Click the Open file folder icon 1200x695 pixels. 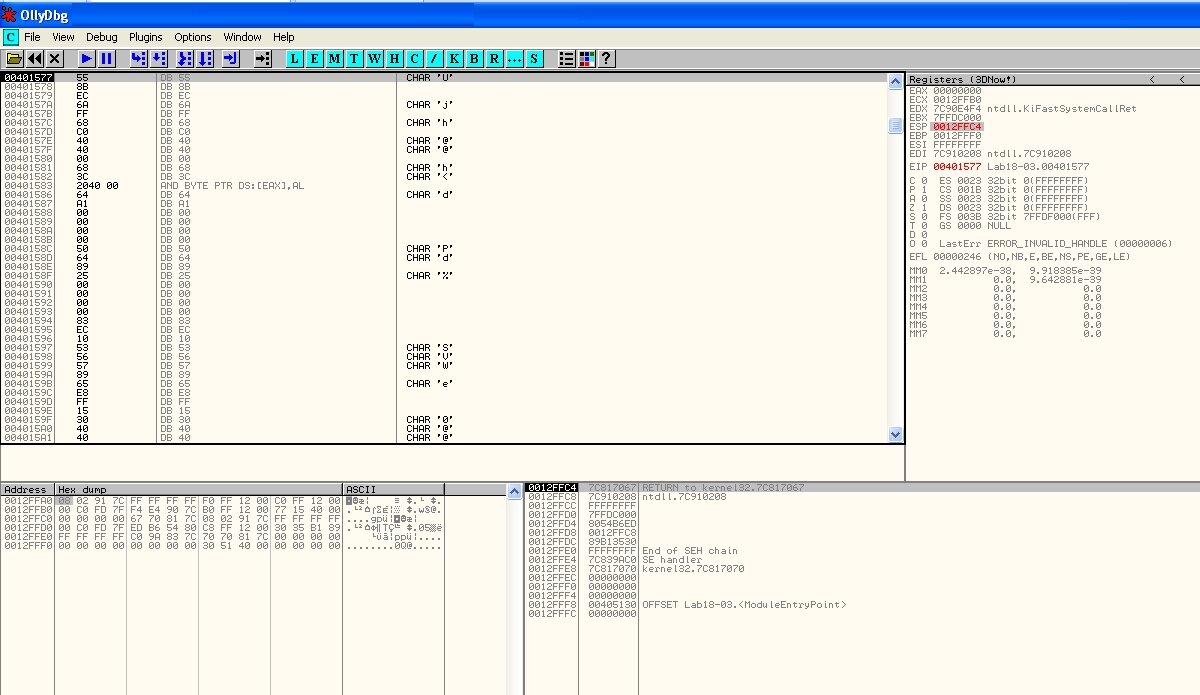click(x=14, y=59)
